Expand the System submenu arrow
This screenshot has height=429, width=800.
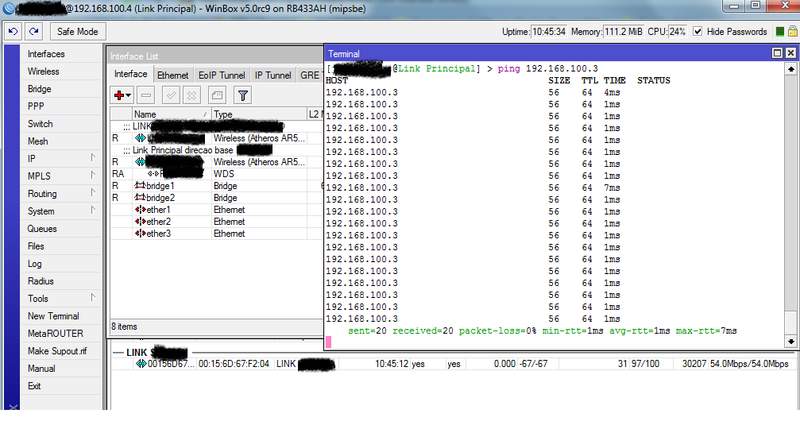tap(92, 210)
